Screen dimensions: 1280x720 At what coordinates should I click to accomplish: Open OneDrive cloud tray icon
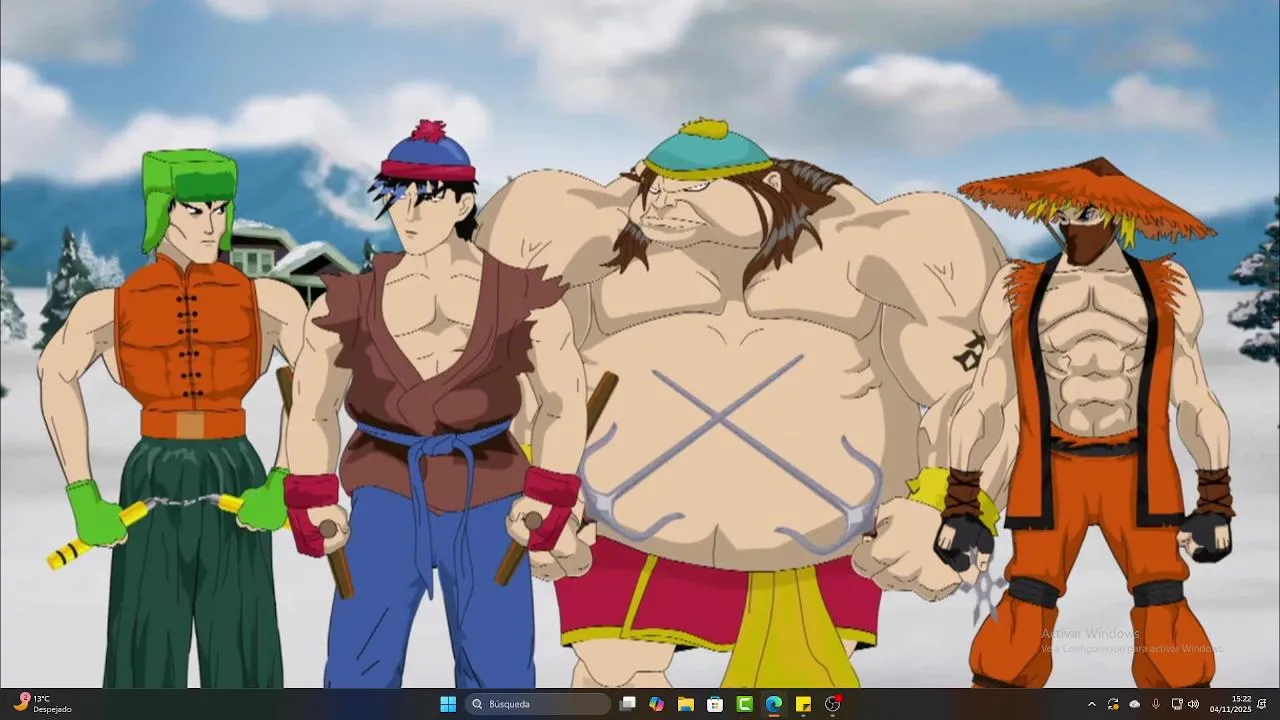(x=1134, y=704)
